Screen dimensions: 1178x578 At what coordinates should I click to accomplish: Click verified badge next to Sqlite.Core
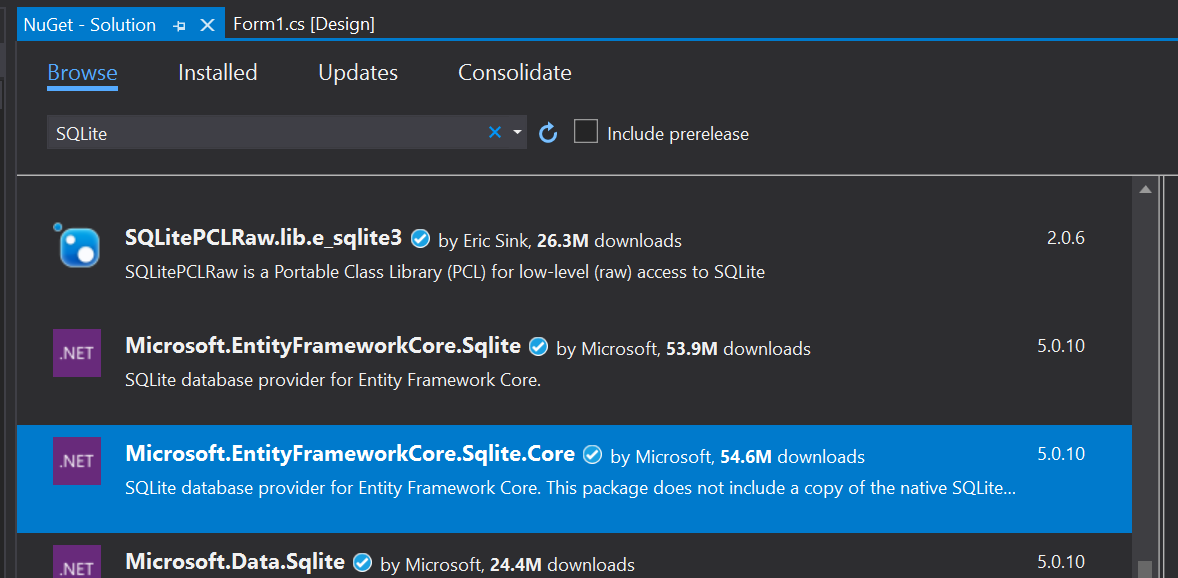click(x=593, y=455)
